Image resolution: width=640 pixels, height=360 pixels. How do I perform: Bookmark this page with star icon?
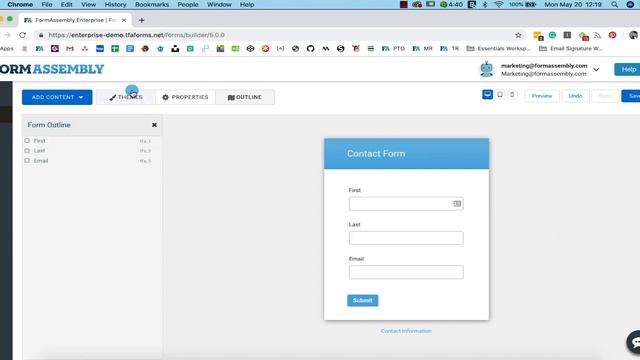click(x=518, y=35)
